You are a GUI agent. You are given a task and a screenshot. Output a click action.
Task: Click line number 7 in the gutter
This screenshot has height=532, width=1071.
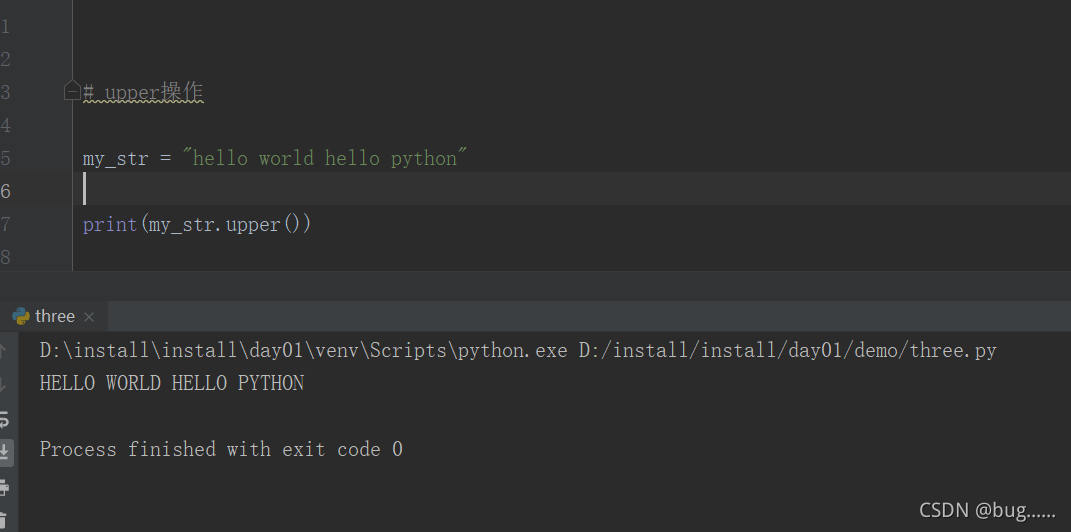click(x=5, y=225)
